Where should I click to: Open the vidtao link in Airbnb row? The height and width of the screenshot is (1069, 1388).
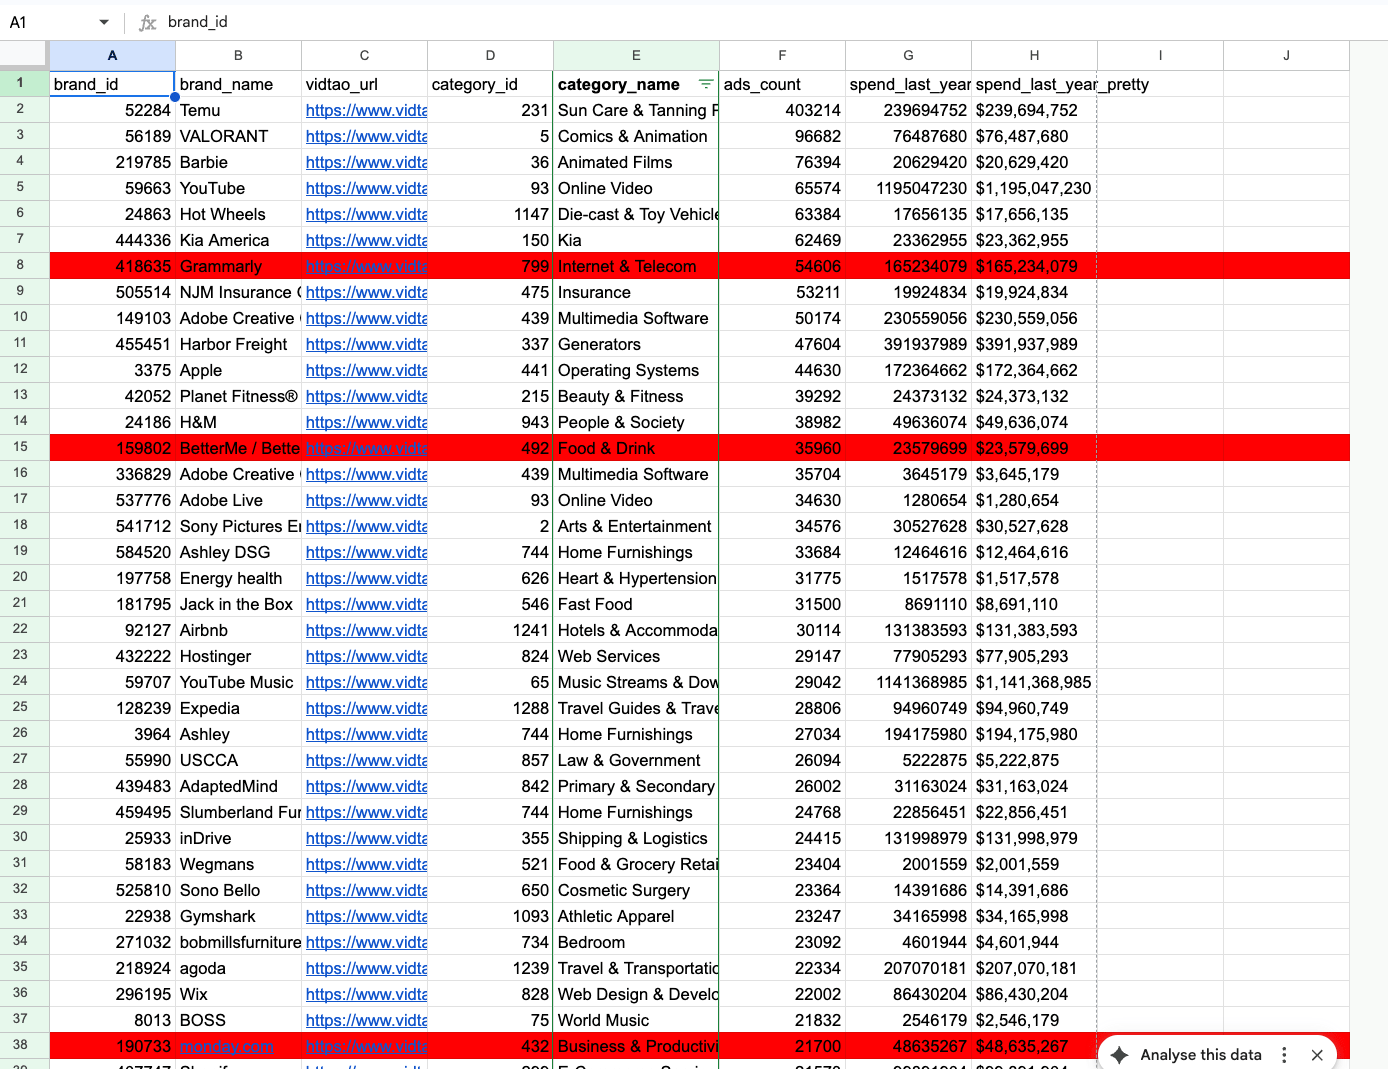pyautogui.click(x=366, y=630)
